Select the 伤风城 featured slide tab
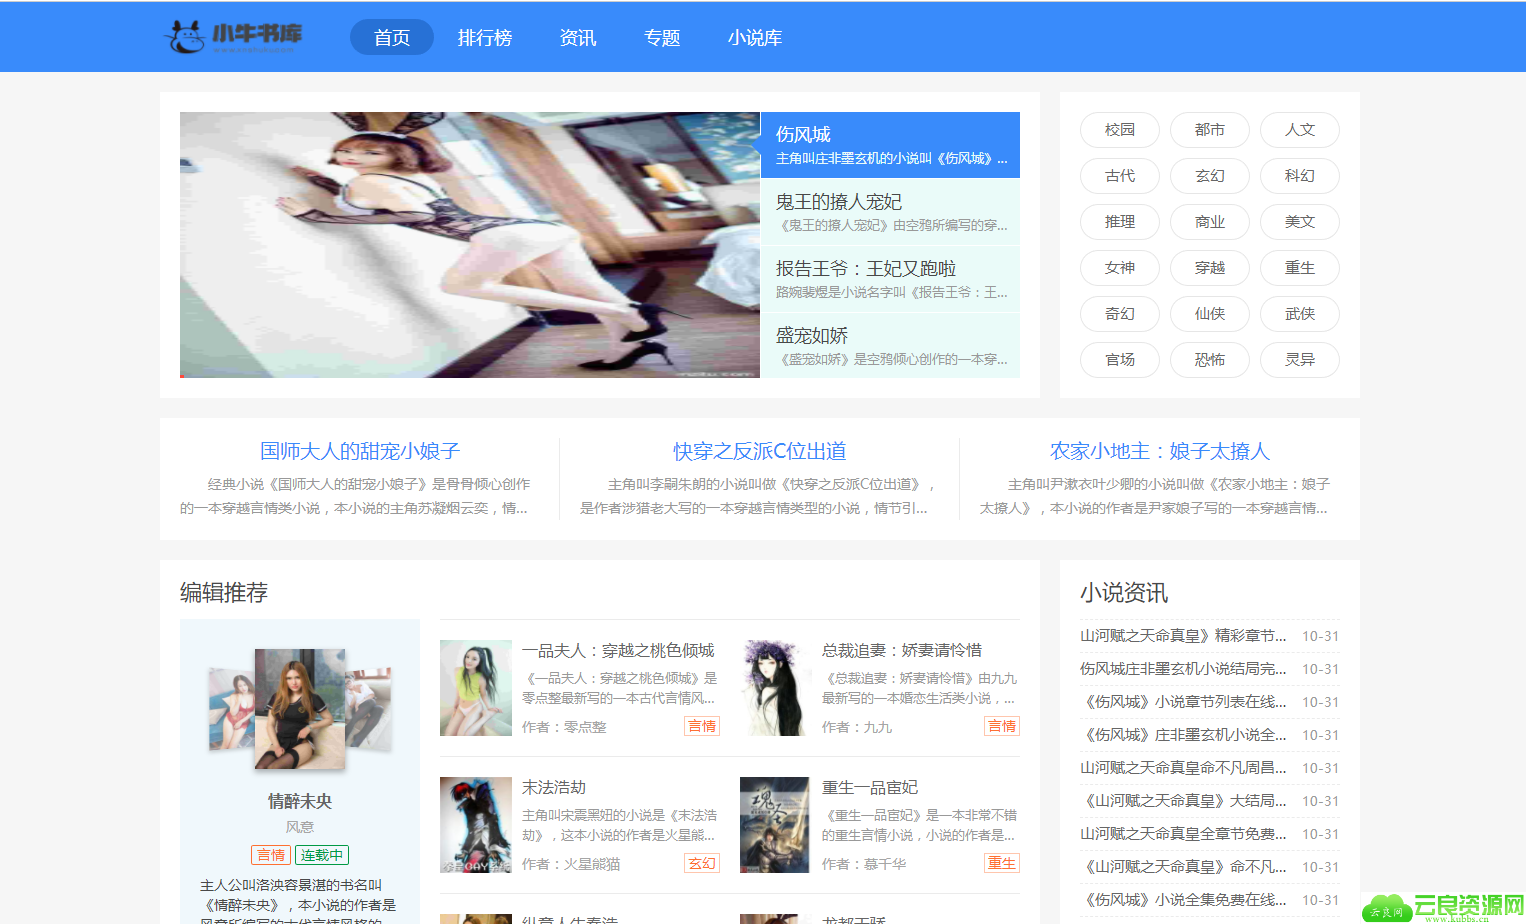The width and height of the screenshot is (1526, 924). coord(890,145)
